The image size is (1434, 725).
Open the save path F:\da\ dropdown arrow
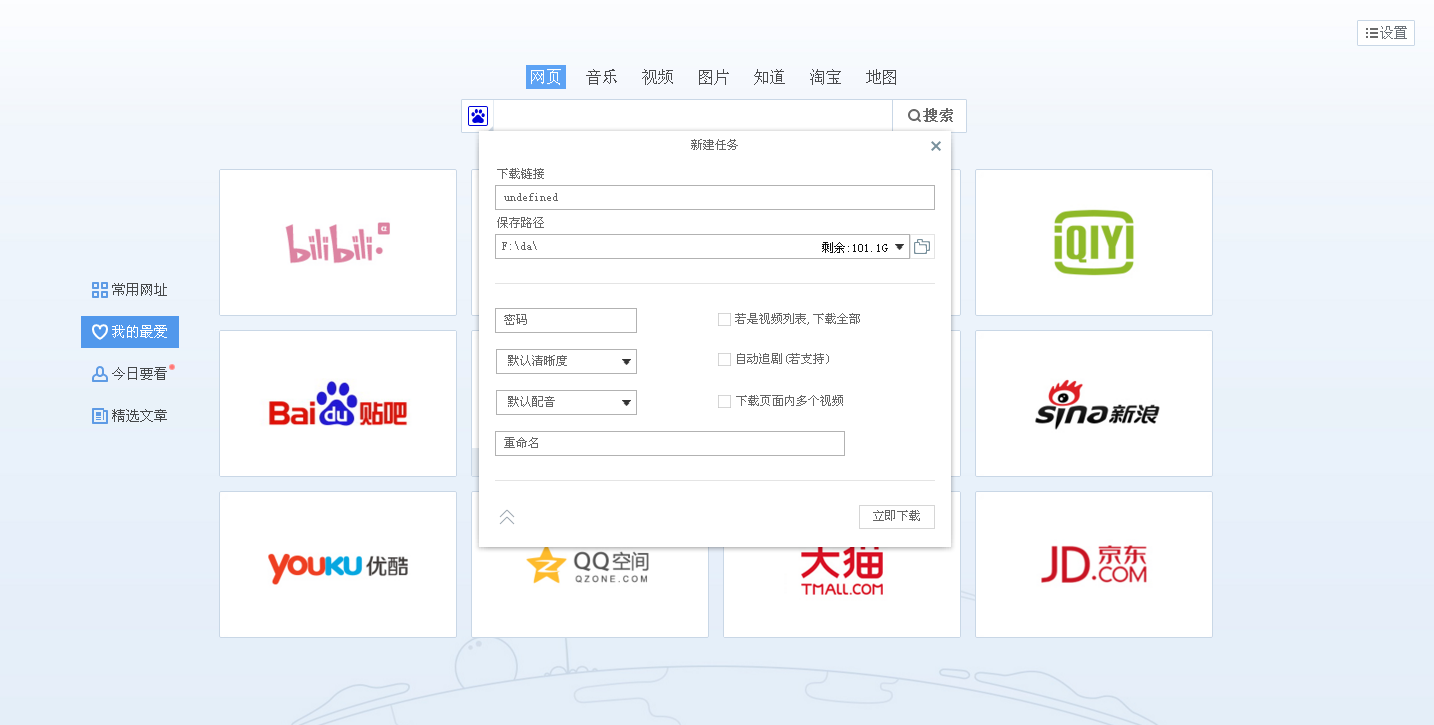[899, 247]
